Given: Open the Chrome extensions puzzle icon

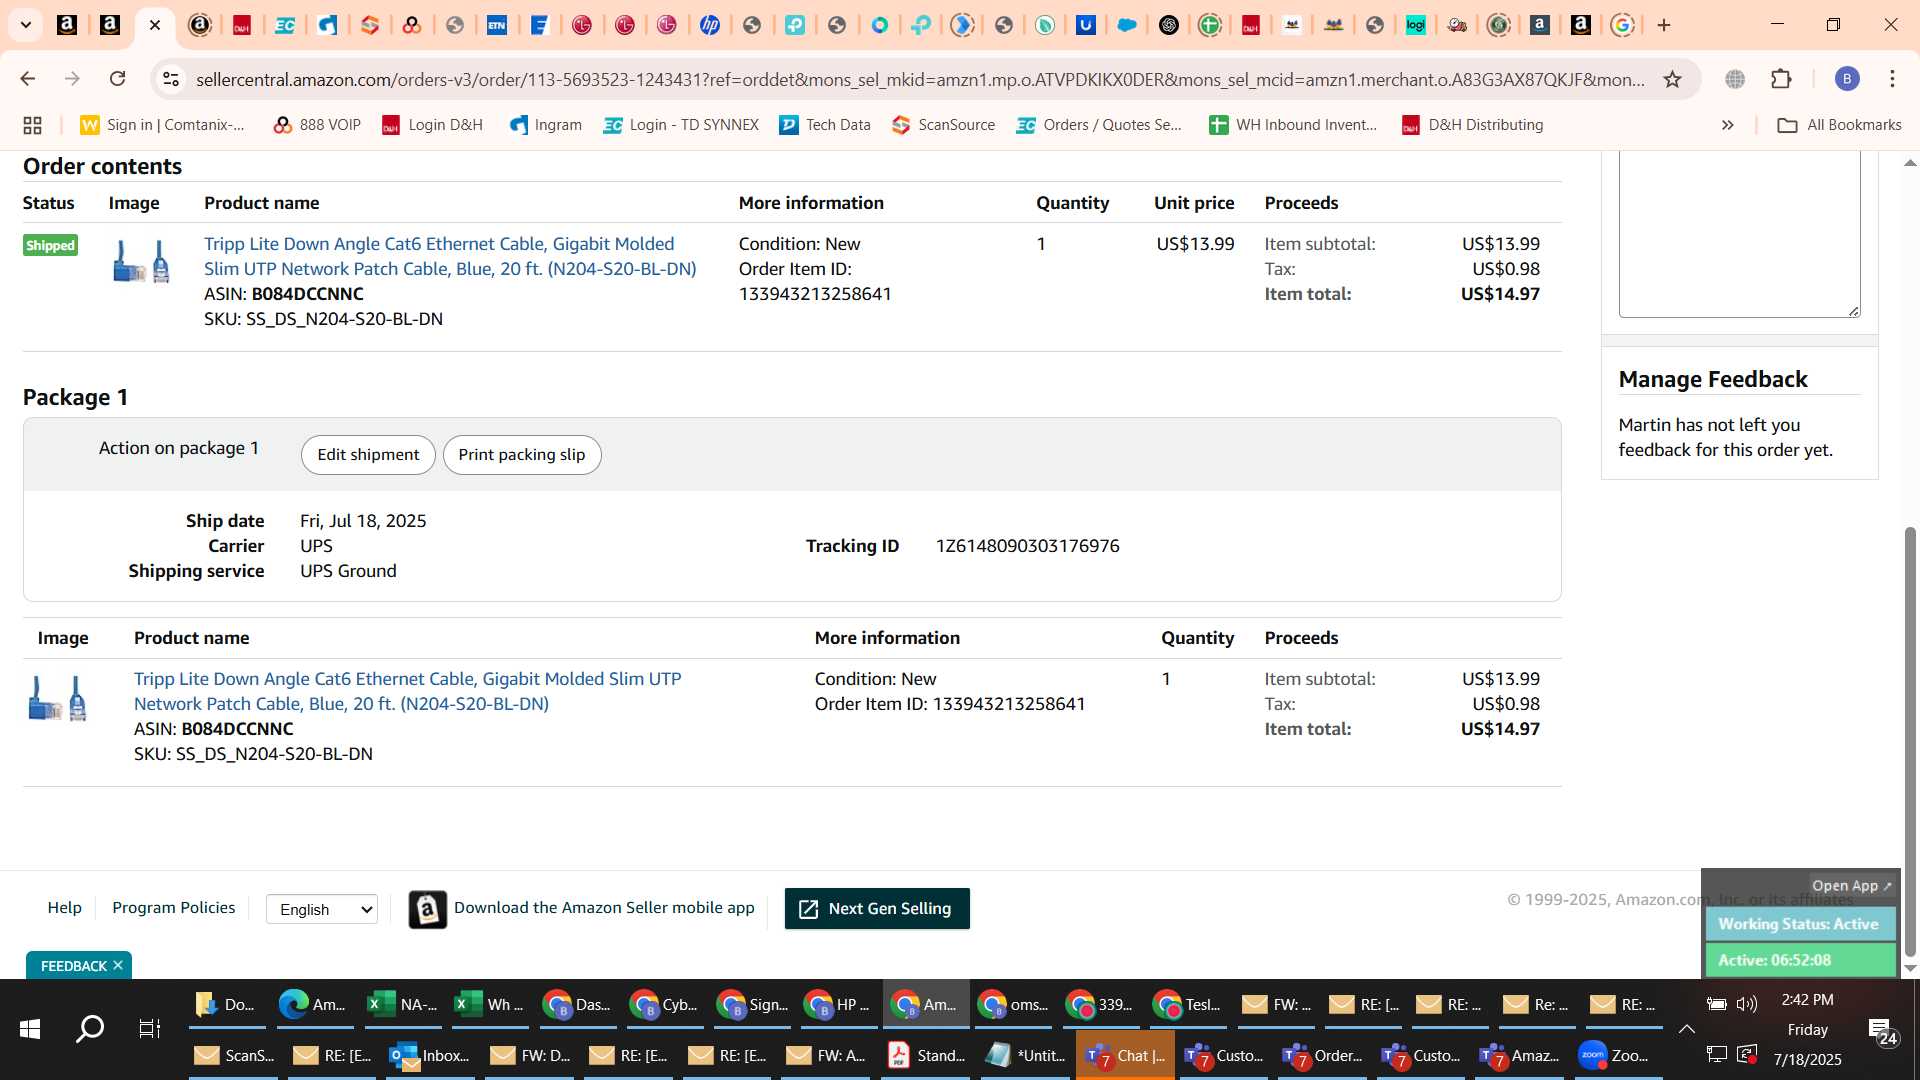Looking at the screenshot, I should [x=1781, y=79].
